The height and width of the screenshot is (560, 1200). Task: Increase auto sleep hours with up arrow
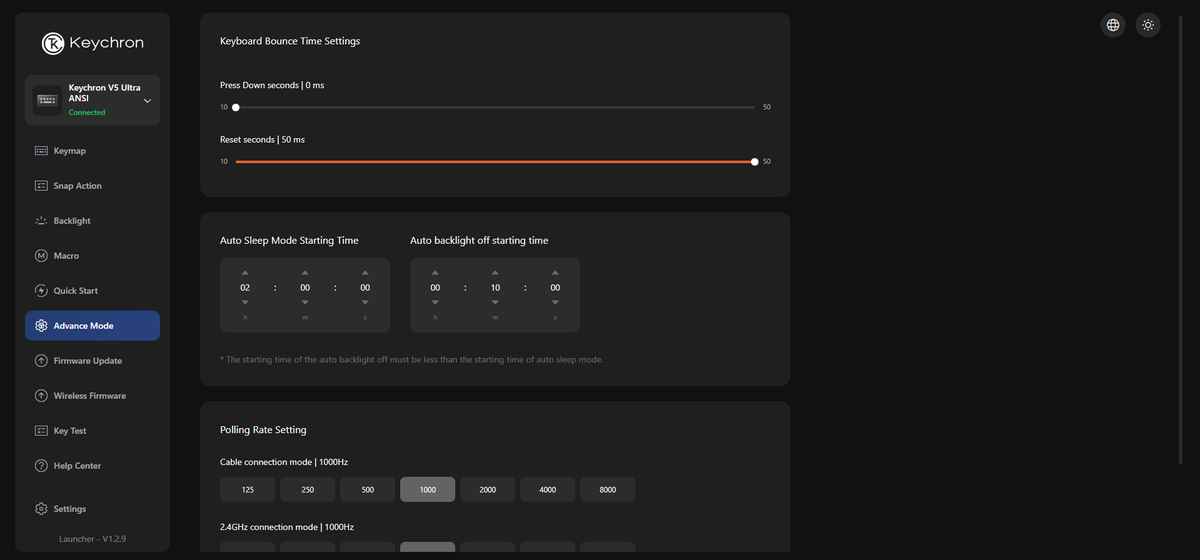(245, 273)
